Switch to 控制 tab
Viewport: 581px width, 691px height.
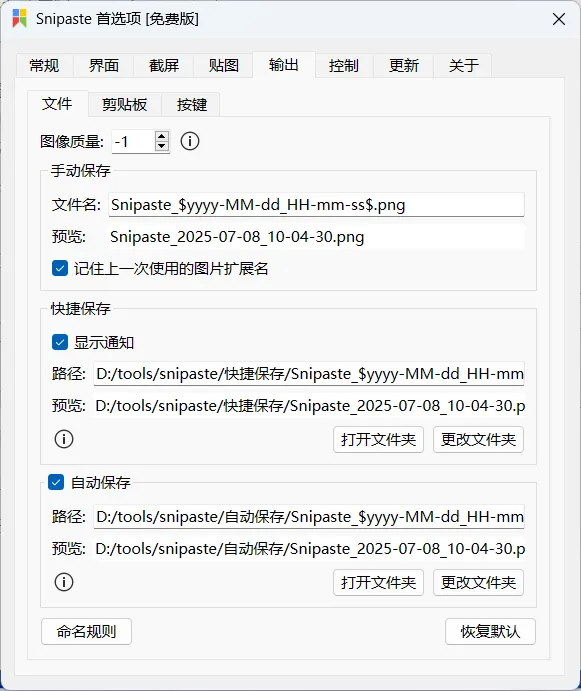pos(343,66)
